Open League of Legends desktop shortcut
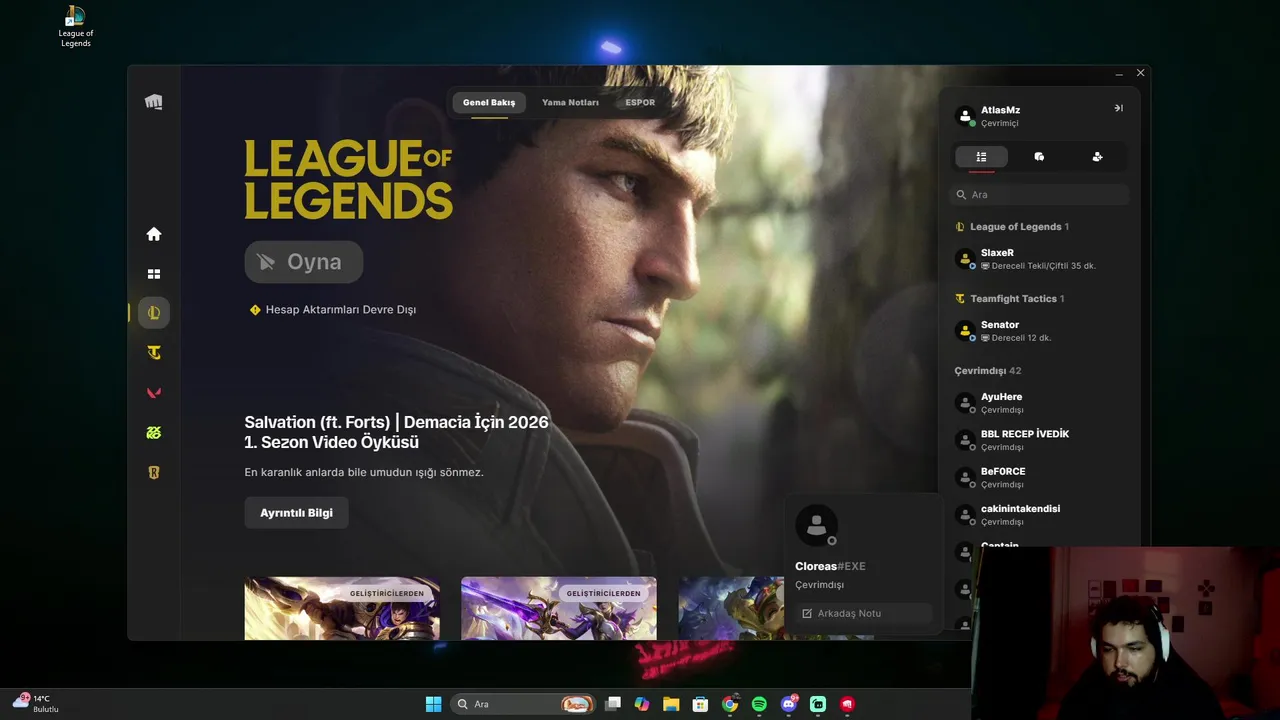The width and height of the screenshot is (1280, 720). tap(75, 26)
